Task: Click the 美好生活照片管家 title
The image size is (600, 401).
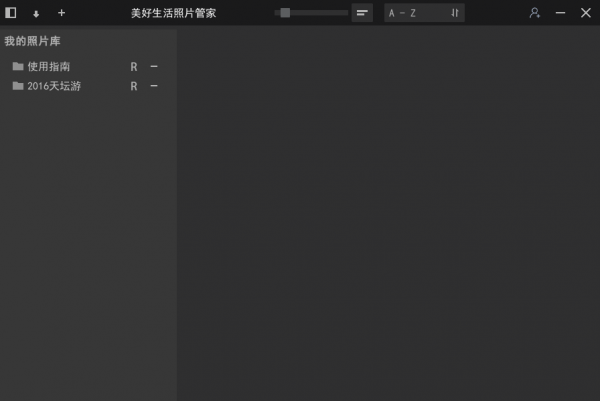Action: 174,13
